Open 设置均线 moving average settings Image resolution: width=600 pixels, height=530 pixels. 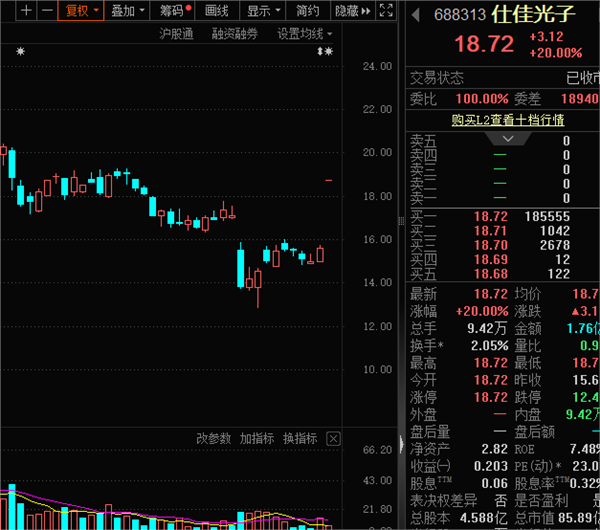click(x=305, y=34)
